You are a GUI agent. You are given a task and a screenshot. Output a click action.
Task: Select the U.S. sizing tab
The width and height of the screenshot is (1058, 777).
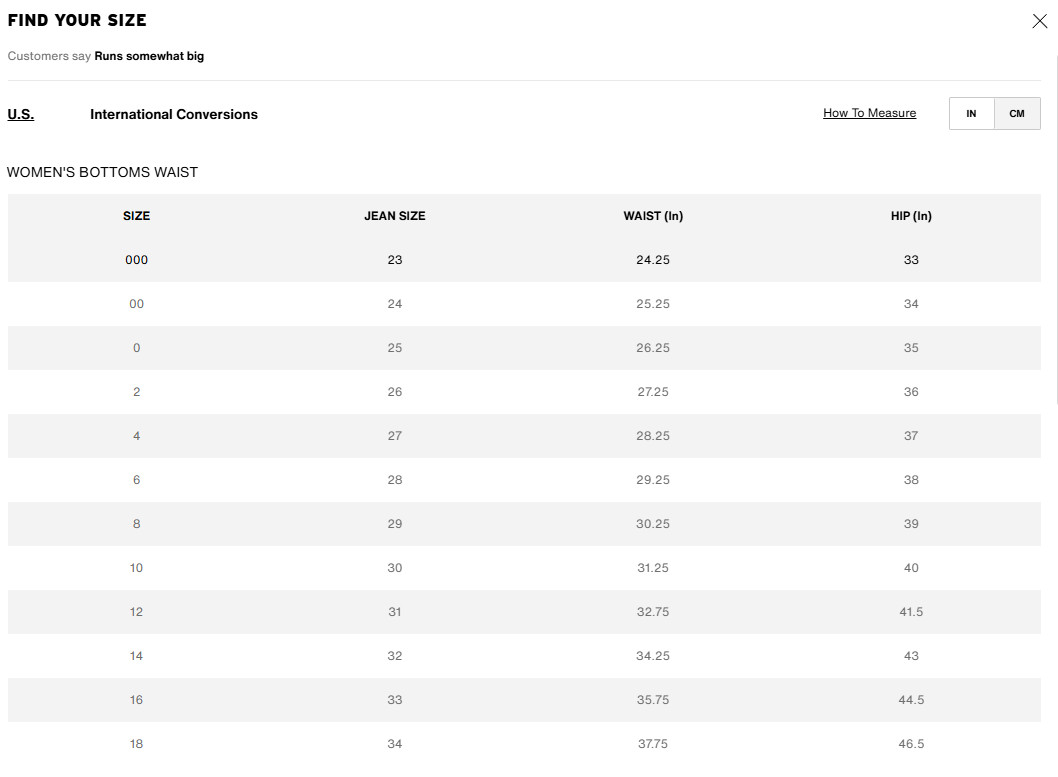[x=21, y=114]
